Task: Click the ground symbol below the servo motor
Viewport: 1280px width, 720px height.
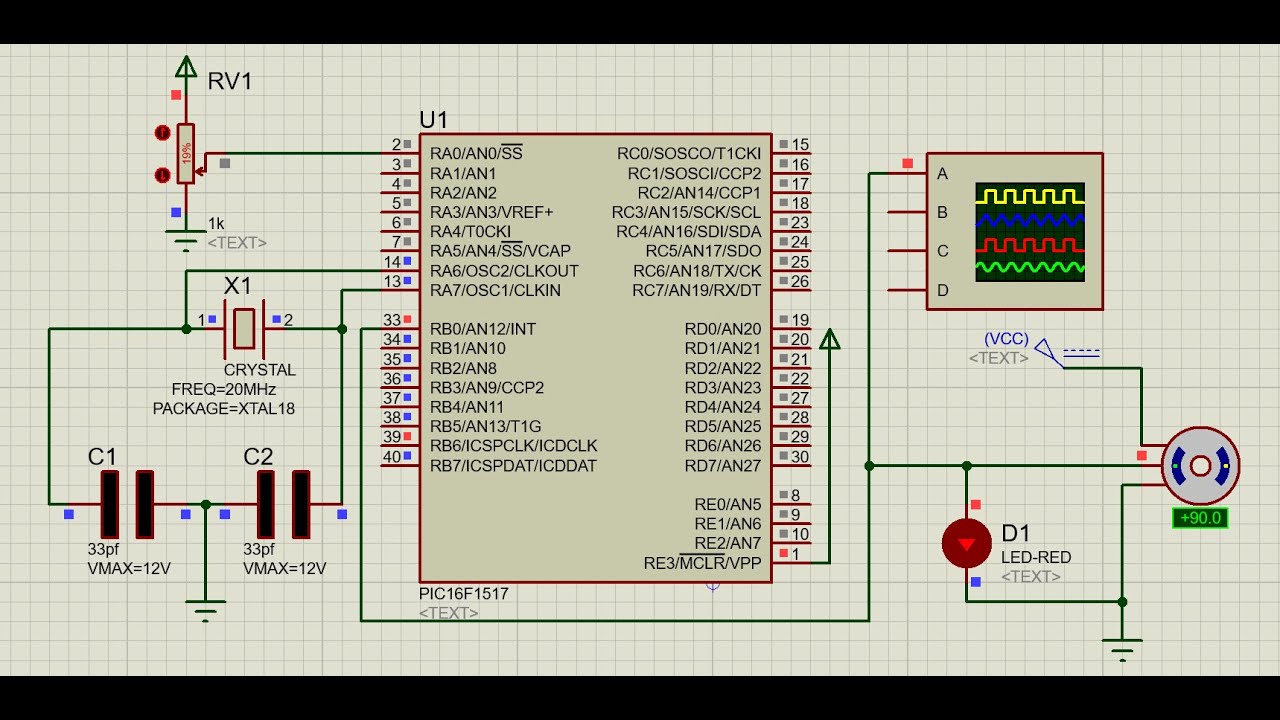Action: pos(1122,649)
